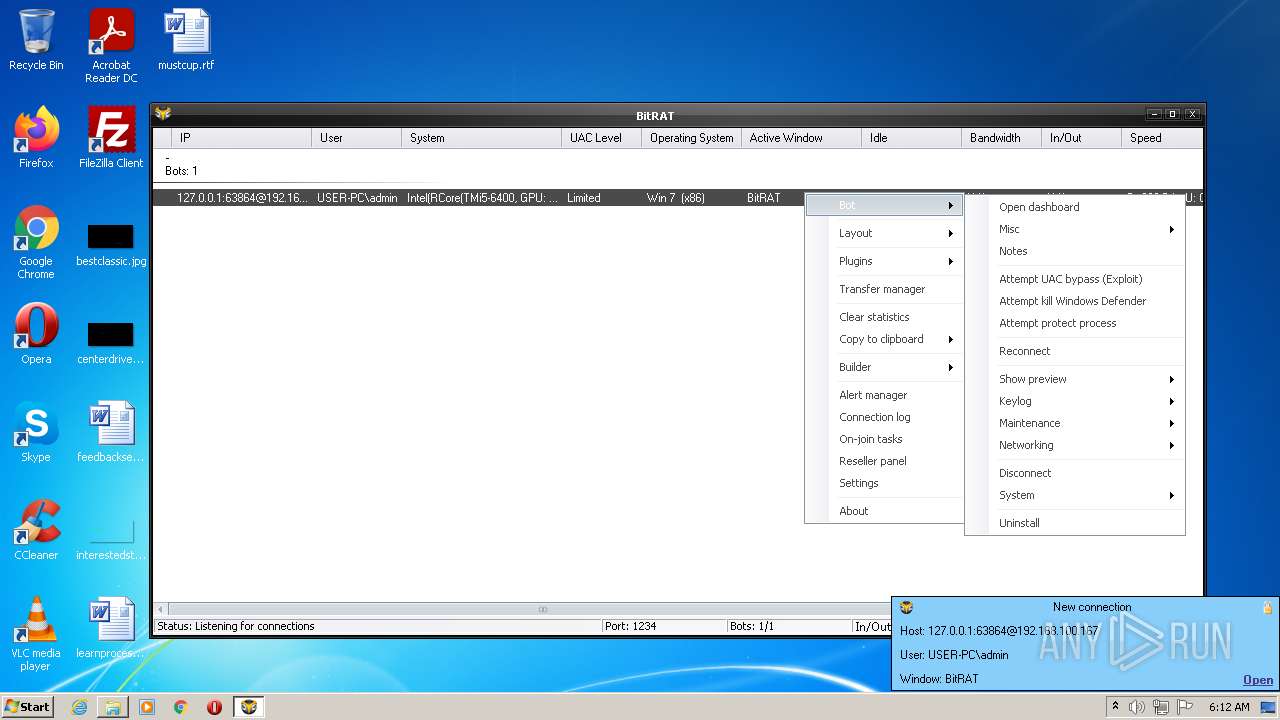Image resolution: width=1280 pixels, height=720 pixels.
Task: Select the bestclassic.jpg desktop file
Action: click(111, 246)
